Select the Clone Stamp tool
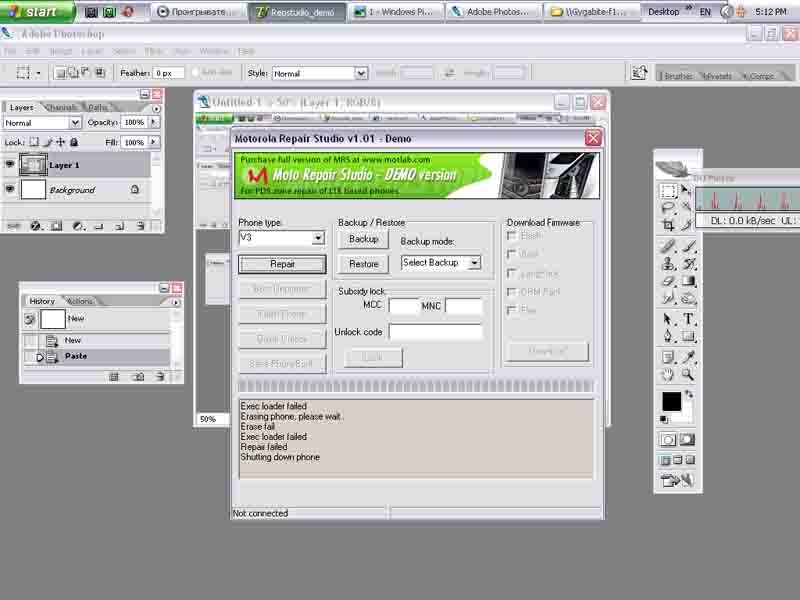 pos(668,264)
